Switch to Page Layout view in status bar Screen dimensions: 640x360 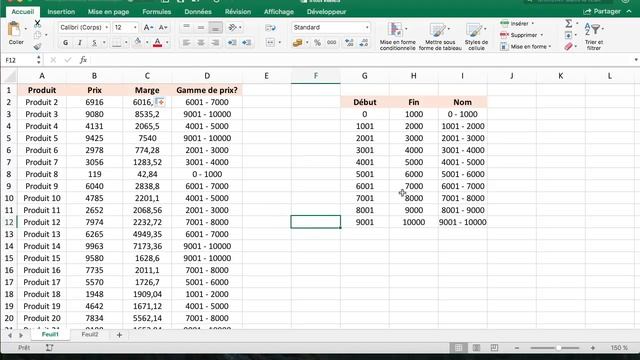pos(476,348)
